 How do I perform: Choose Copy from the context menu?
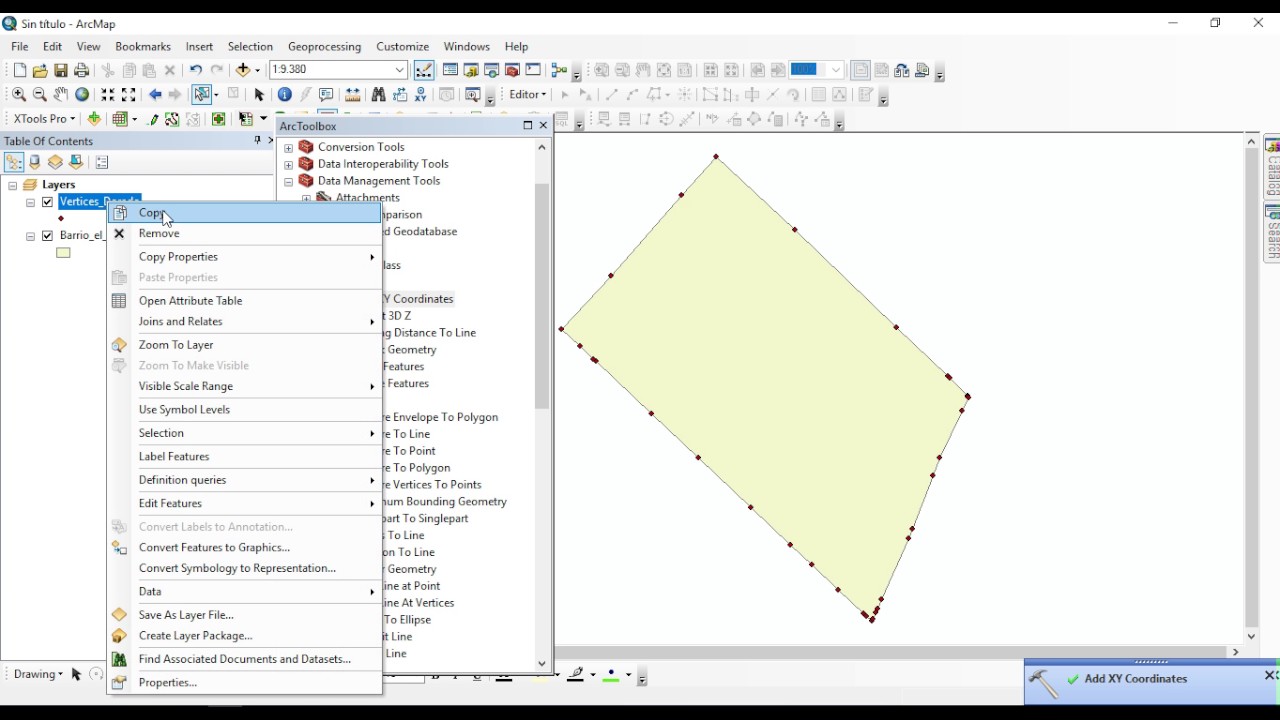click(244, 213)
